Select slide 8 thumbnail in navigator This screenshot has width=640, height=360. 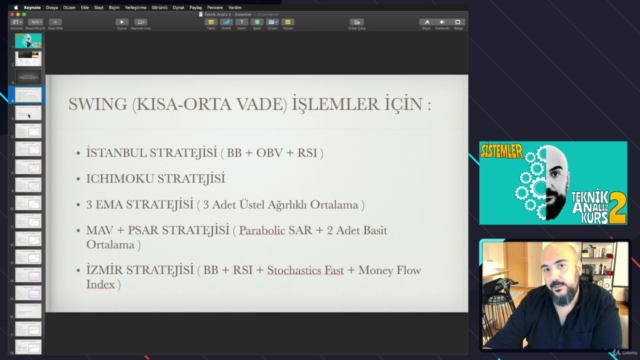coord(28,167)
